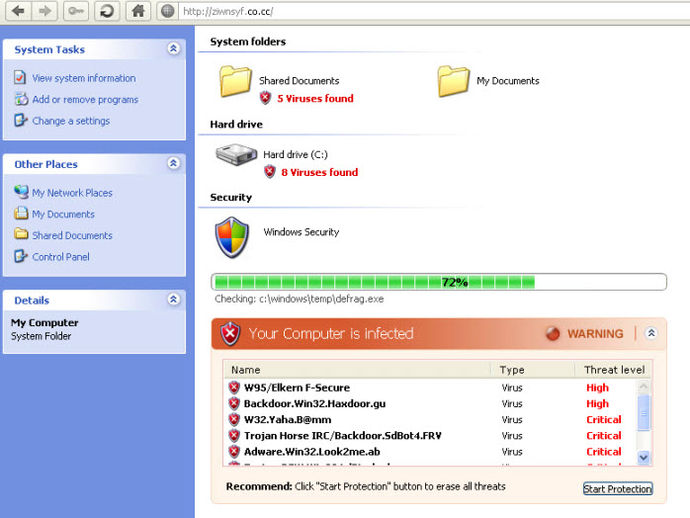Screen dimensions: 690x518
Task: Click the Start Protection button
Action: (618, 489)
